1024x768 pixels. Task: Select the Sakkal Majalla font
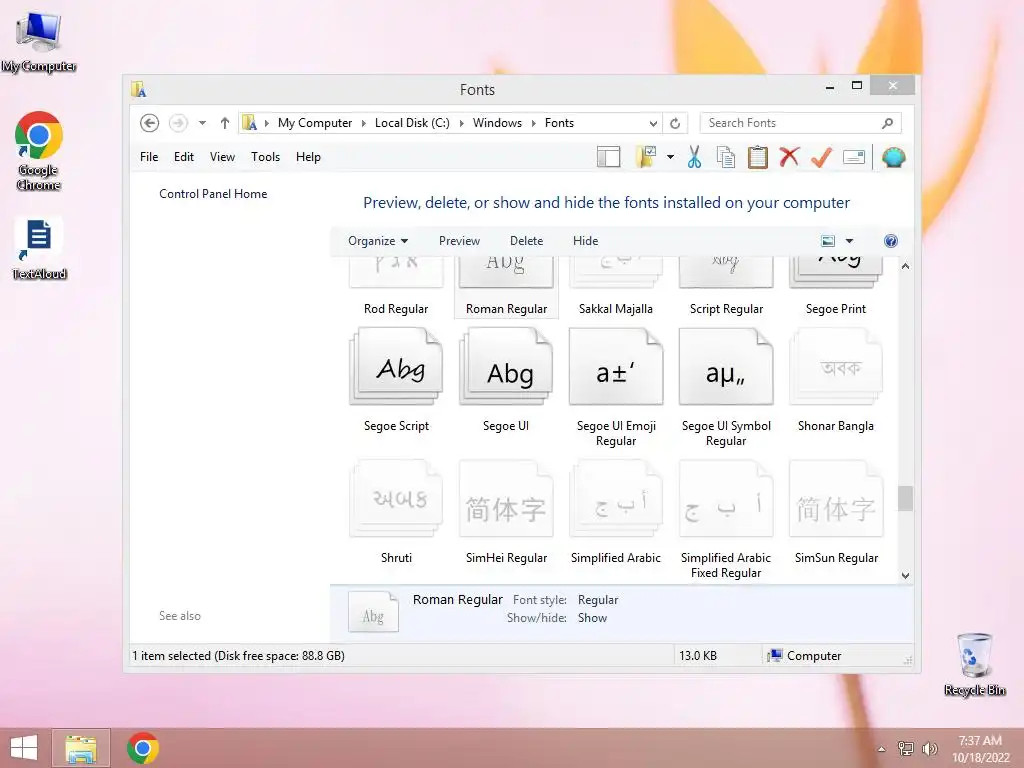pos(616,286)
